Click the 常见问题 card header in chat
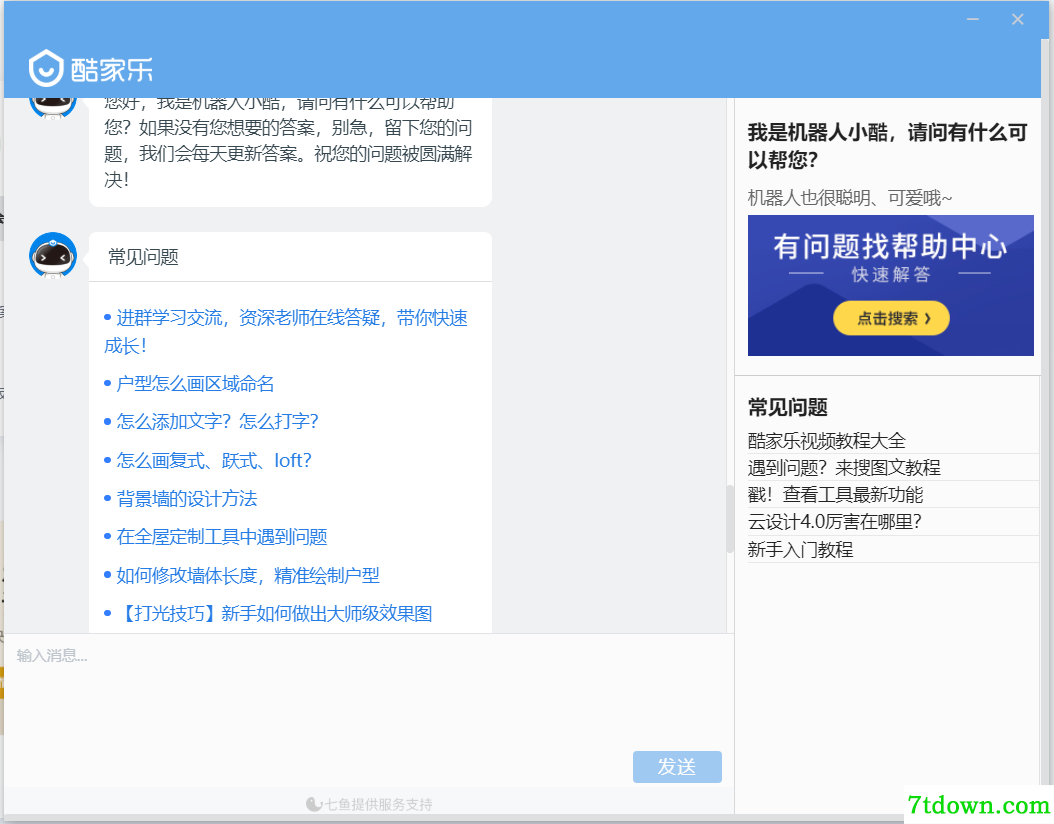This screenshot has height=824, width=1054. 290,257
